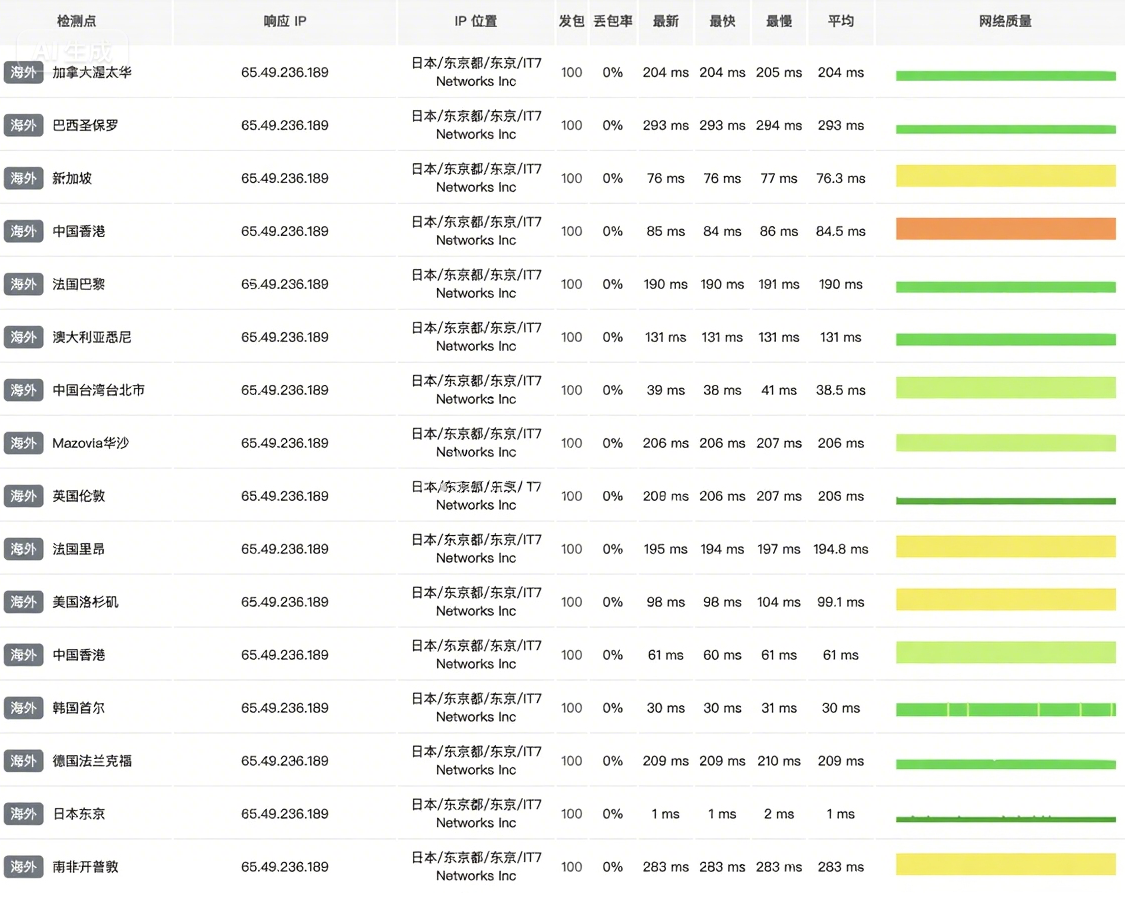Select the 网络质量 column header

point(1005,21)
